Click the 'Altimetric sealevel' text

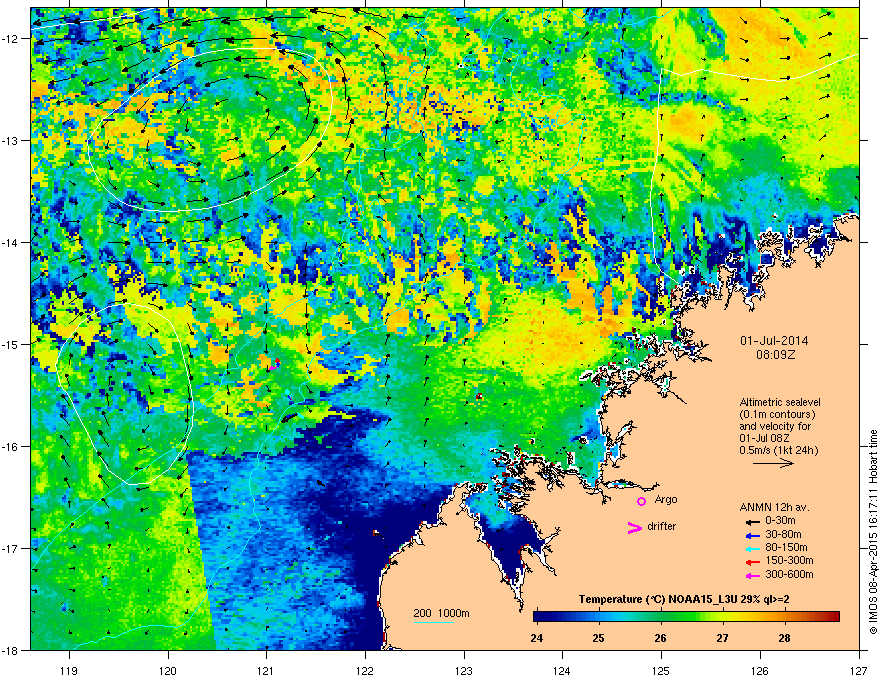tap(780, 402)
